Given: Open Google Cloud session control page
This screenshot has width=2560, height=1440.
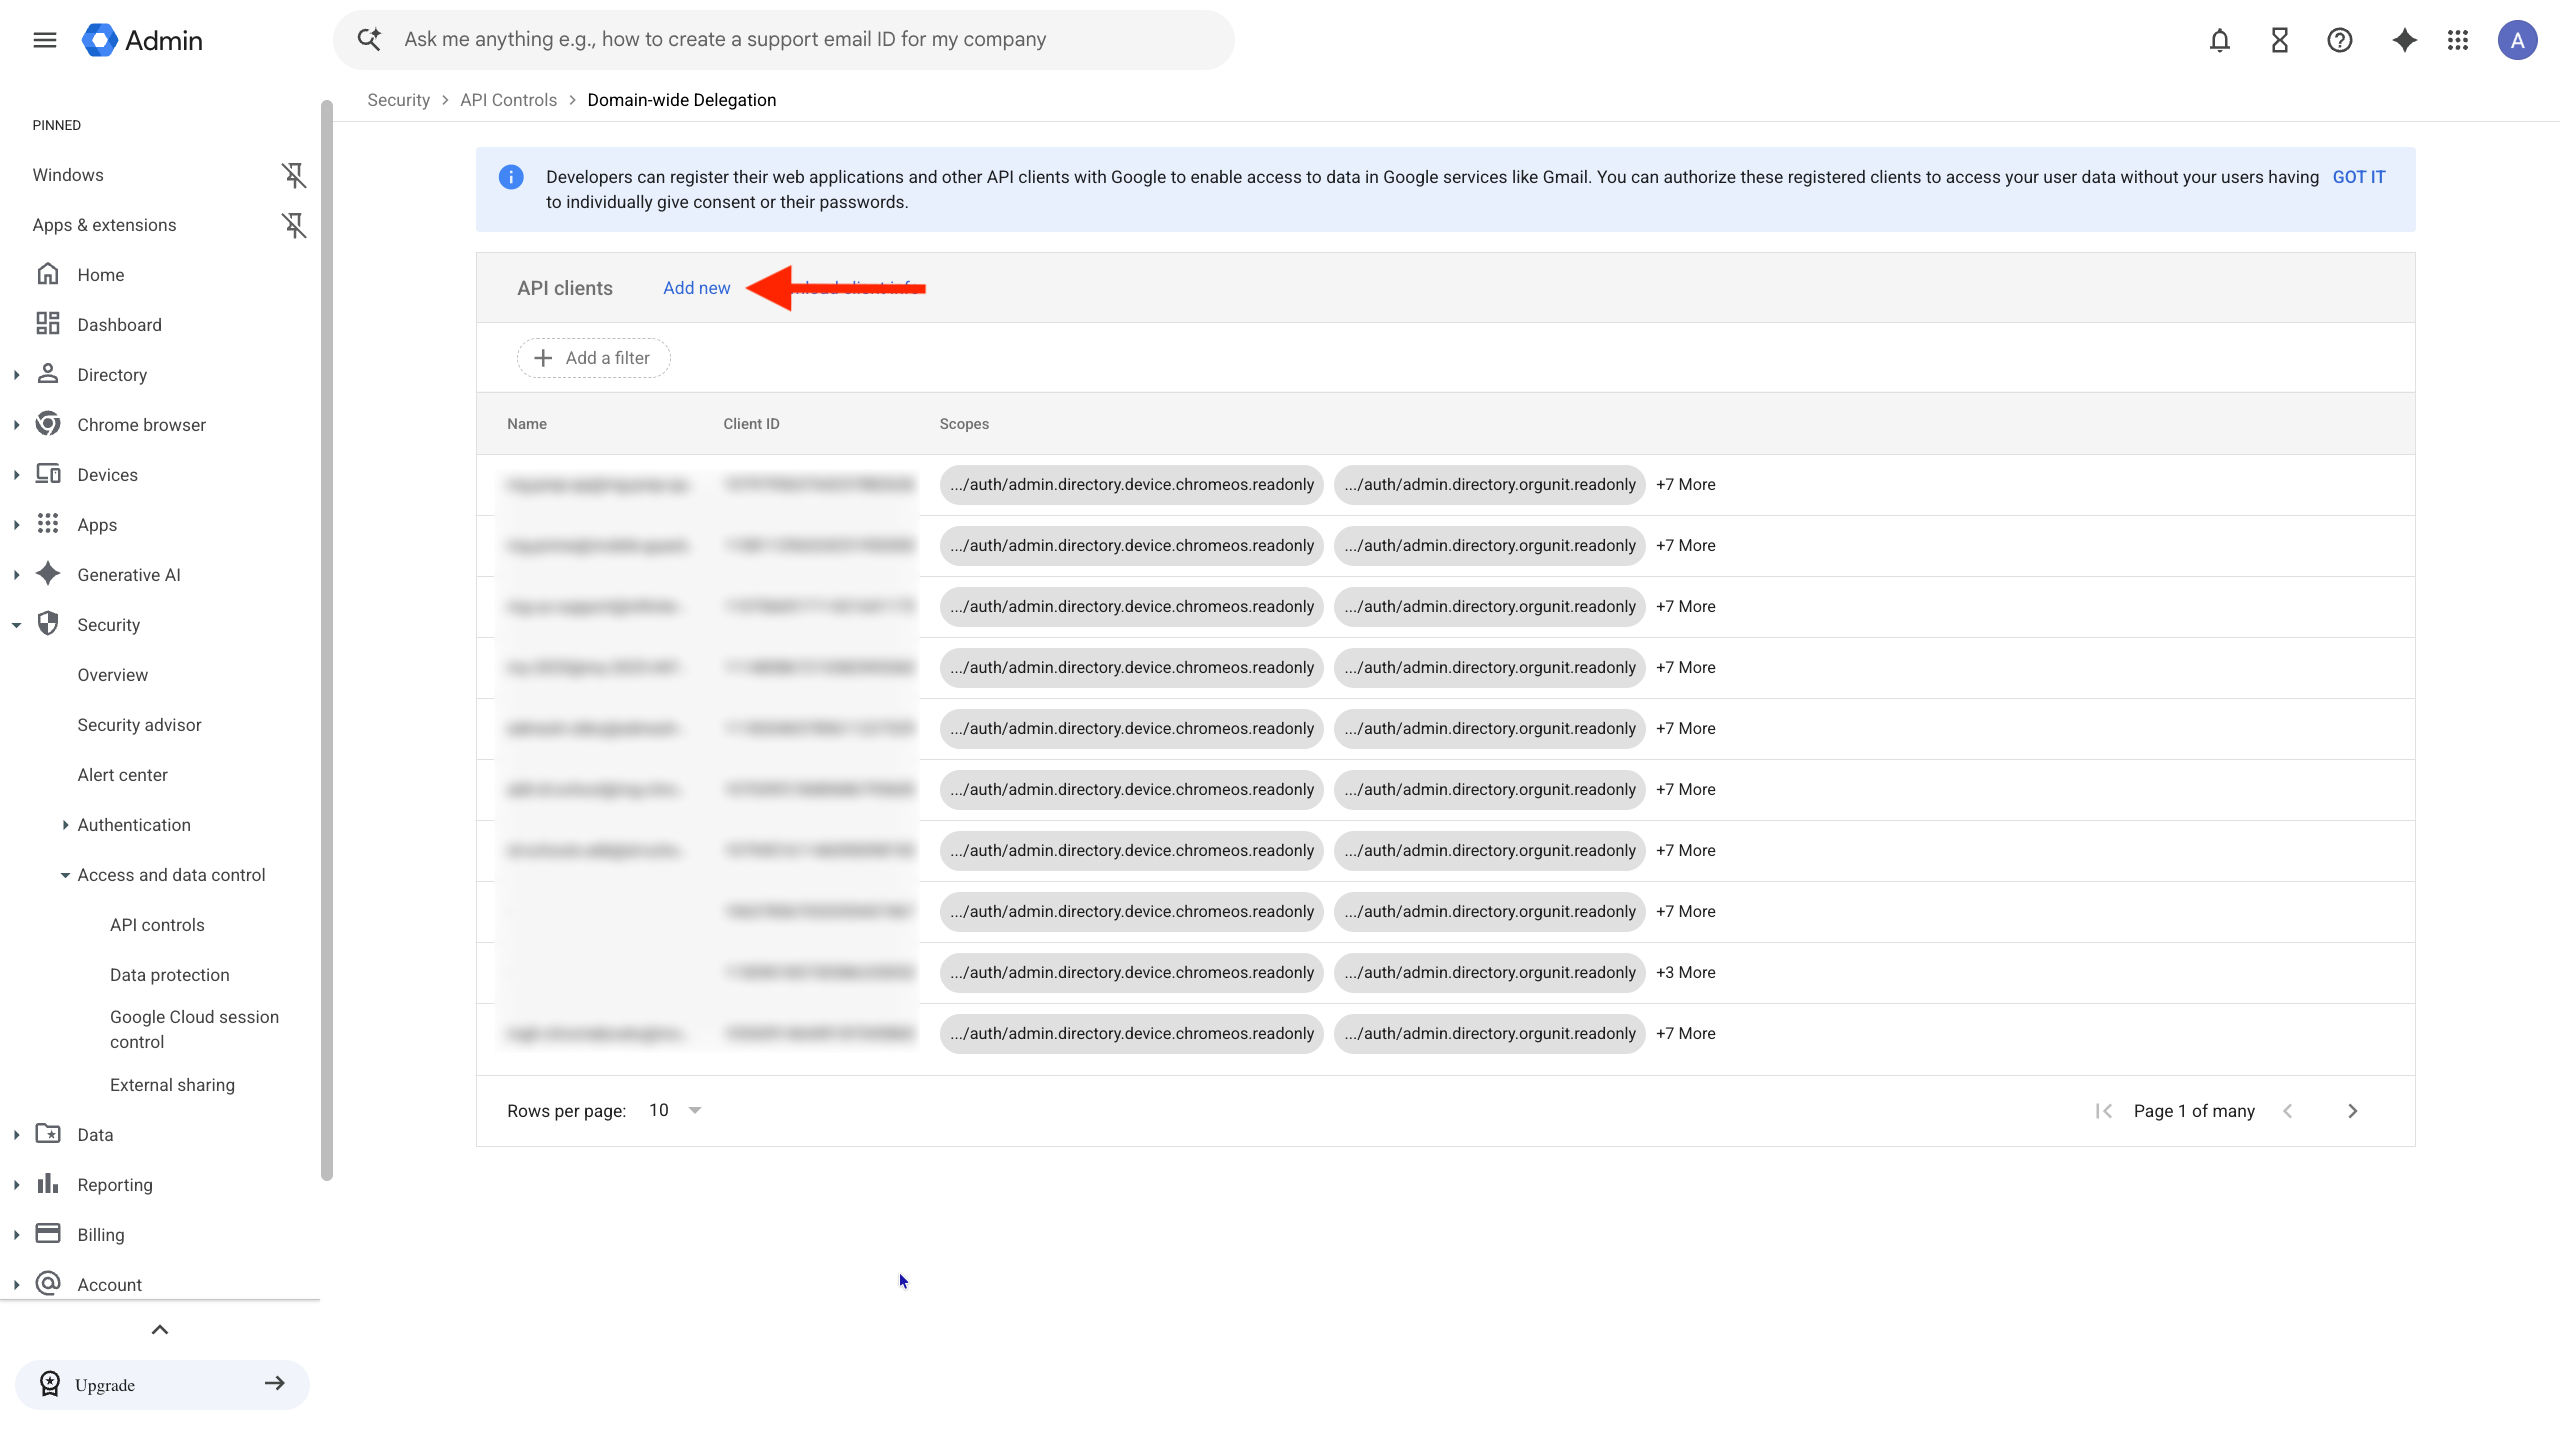Looking at the screenshot, I should [x=194, y=1029].
